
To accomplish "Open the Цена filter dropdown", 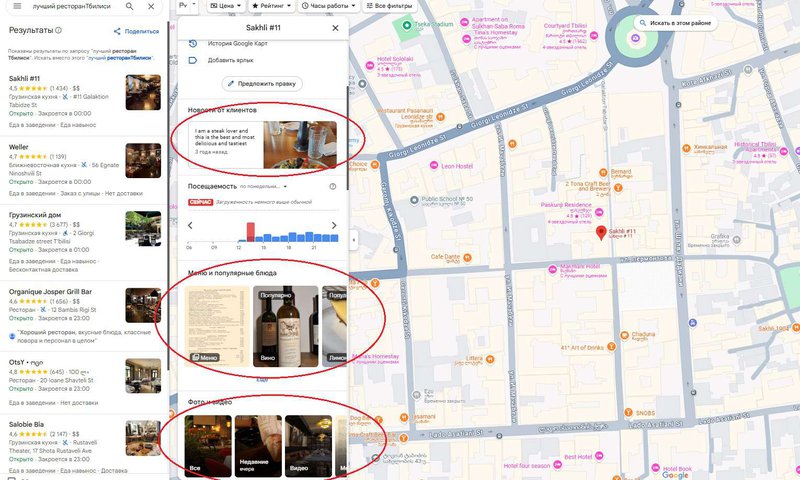I will [225, 6].
